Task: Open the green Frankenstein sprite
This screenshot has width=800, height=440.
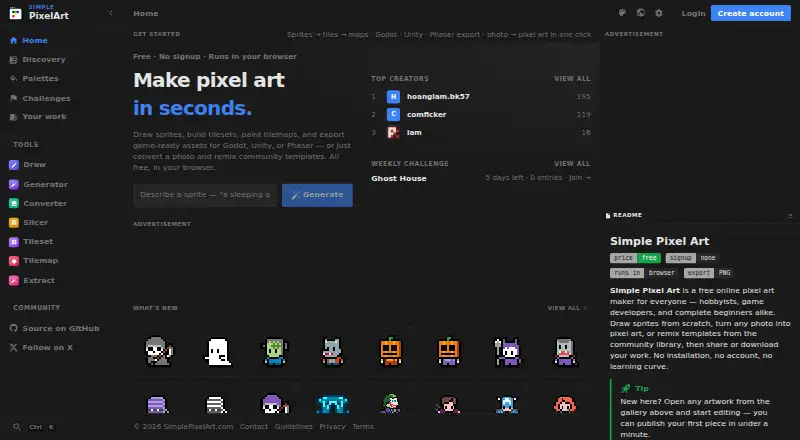Action: click(275, 352)
